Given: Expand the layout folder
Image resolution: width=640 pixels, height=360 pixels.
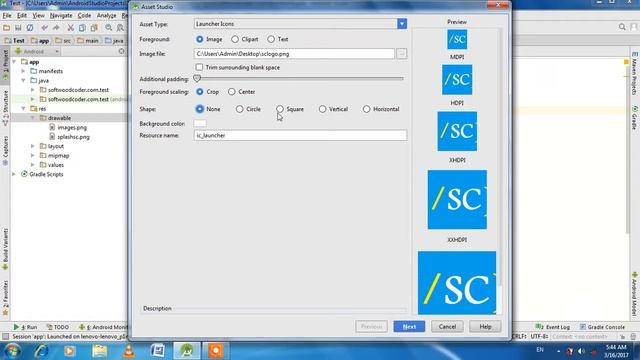Looking at the screenshot, I should tap(33, 146).
